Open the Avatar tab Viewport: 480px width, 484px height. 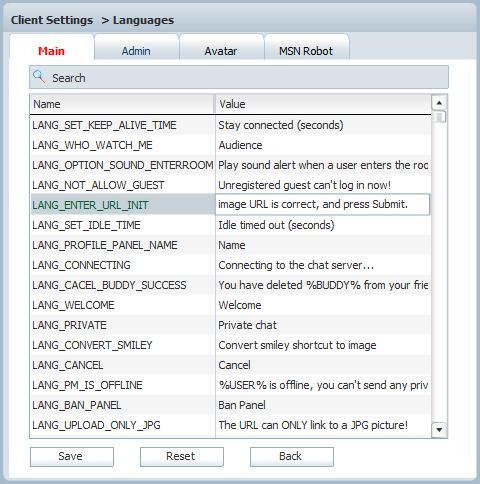pyautogui.click(x=221, y=51)
